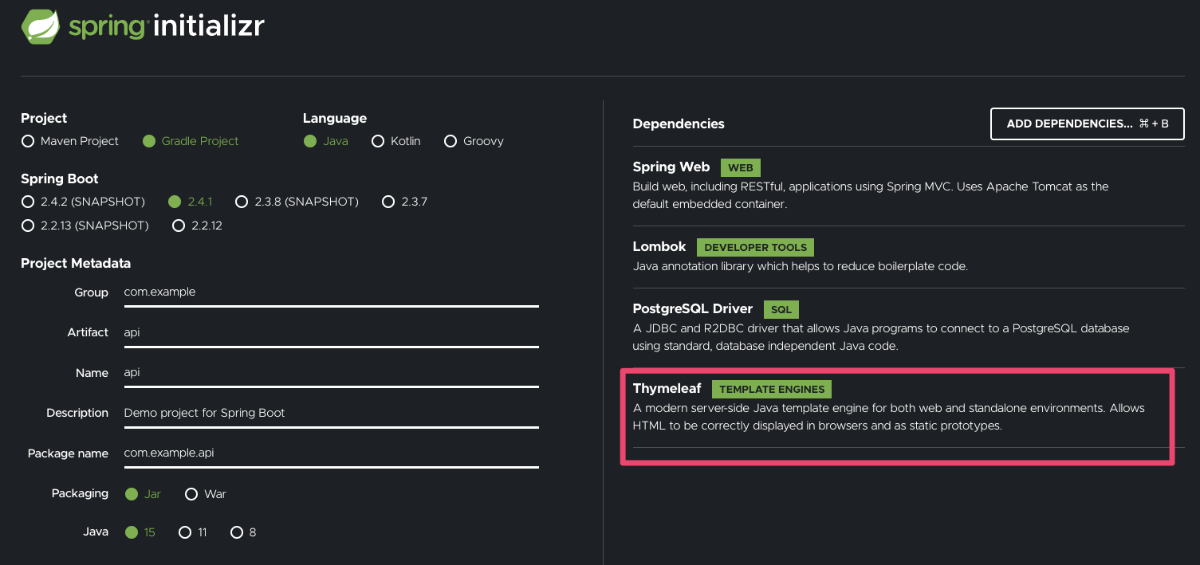Screen dimensions: 1200x565
Task: Select Spring Boot 2.4.2 (SNAPSHOT)
Action: coord(83,201)
